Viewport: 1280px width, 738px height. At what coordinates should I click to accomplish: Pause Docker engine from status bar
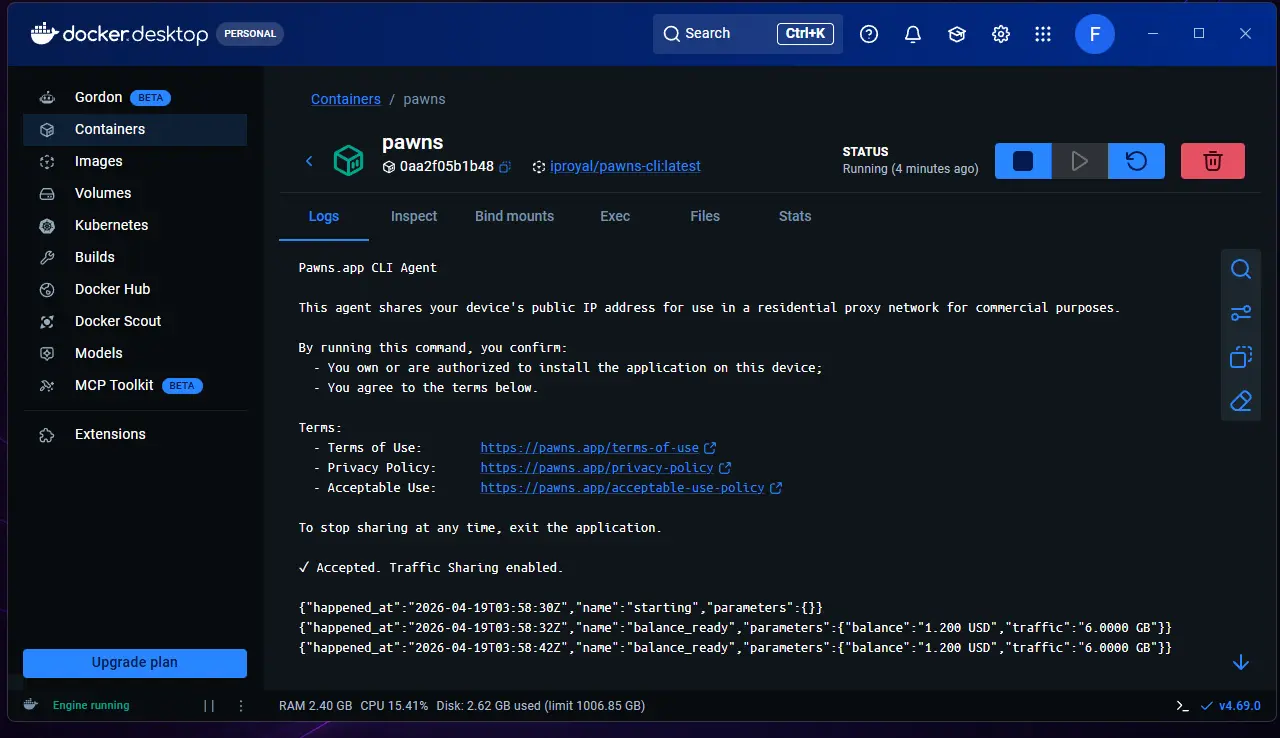click(209, 705)
